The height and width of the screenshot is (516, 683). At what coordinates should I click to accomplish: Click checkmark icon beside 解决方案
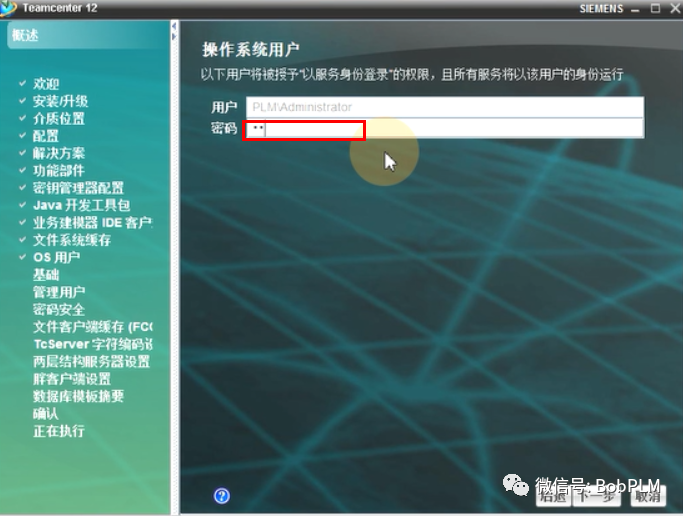click(x=23, y=152)
